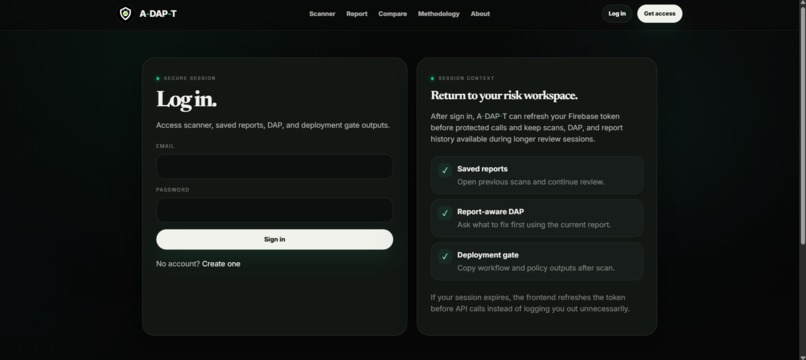Click the EMAIL field label
Viewport: 806px width, 360px height.
[x=165, y=146]
